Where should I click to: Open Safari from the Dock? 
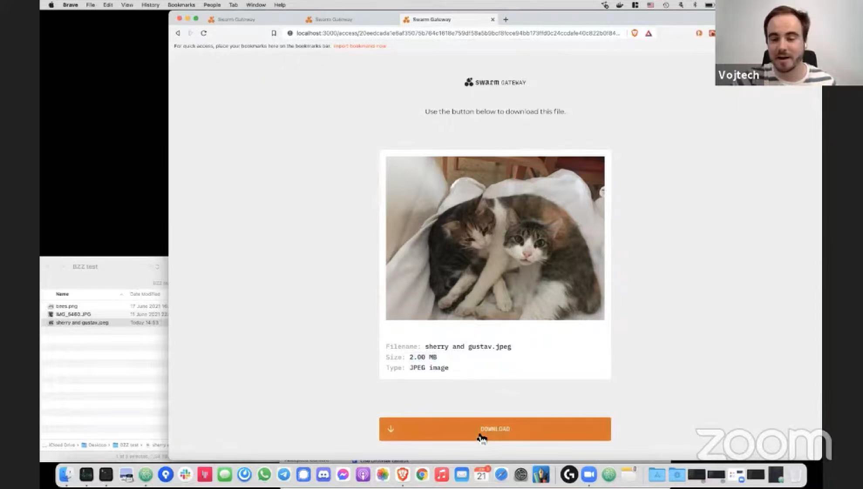click(x=501, y=474)
